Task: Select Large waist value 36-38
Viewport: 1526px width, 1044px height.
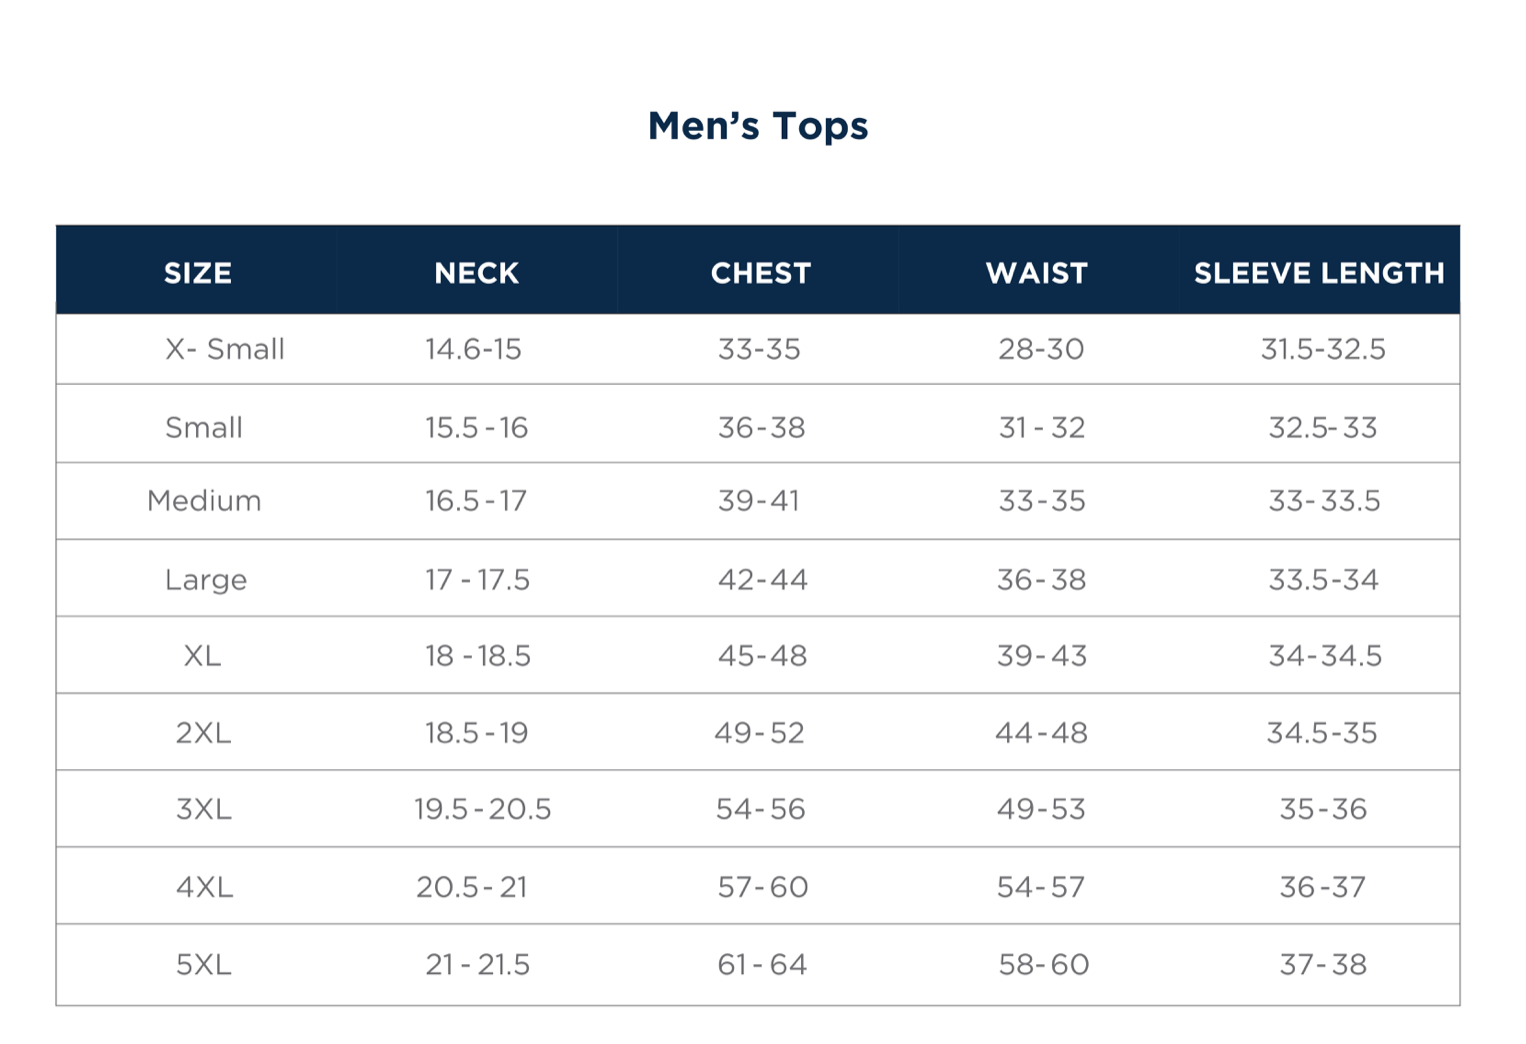Action: 1041,580
